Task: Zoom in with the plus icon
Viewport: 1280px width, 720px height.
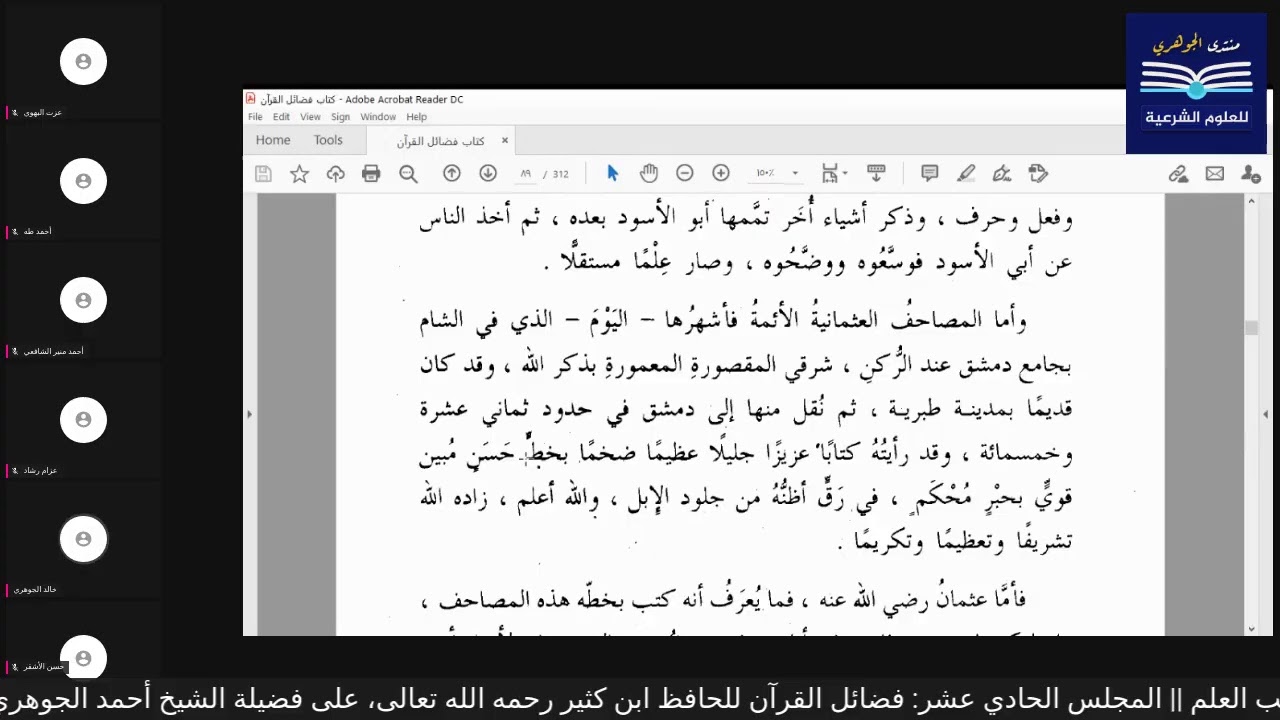Action: (721, 173)
